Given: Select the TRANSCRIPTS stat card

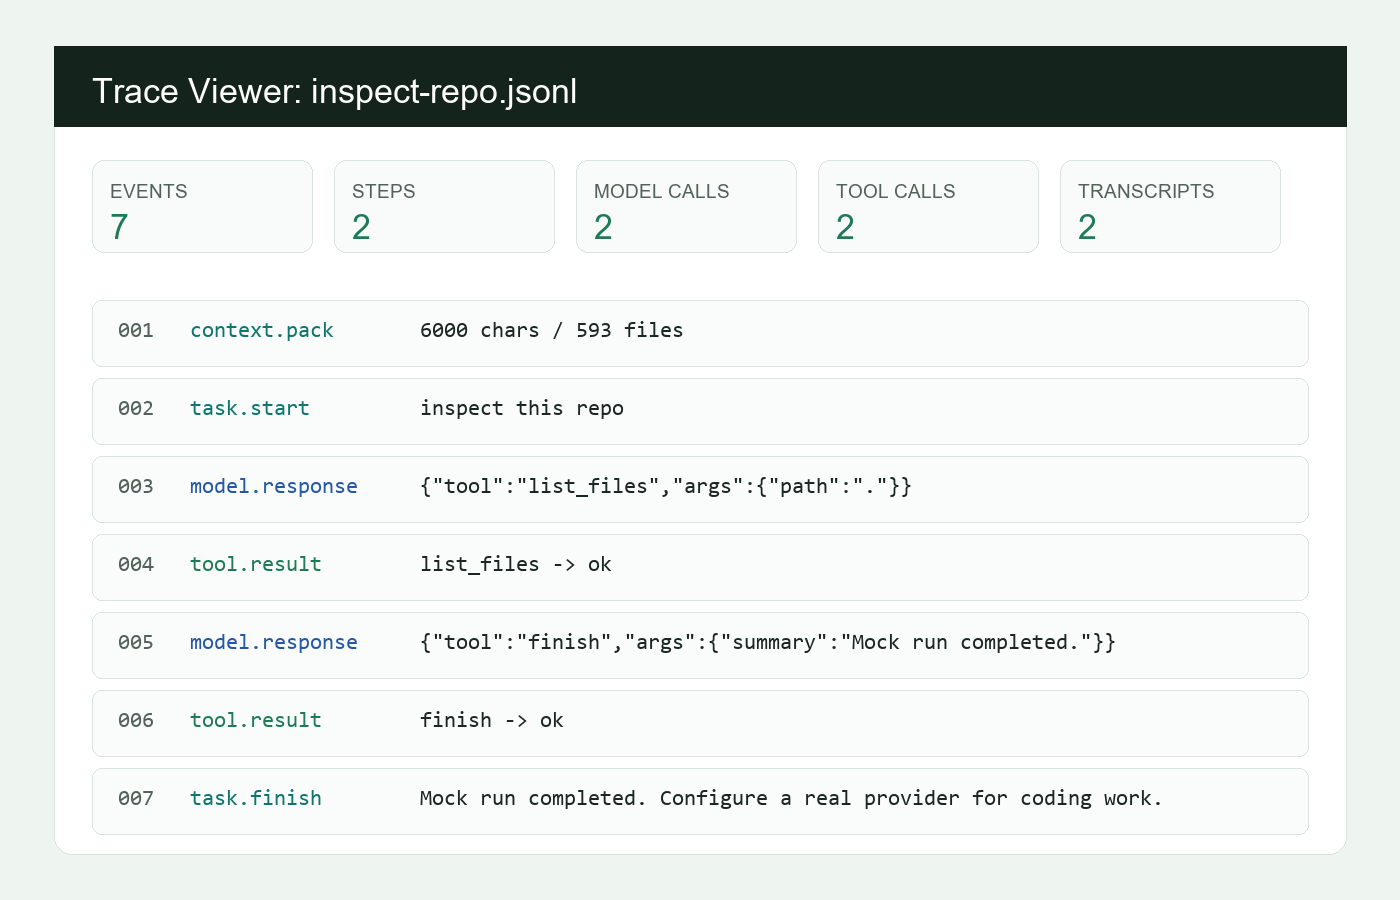Looking at the screenshot, I should 1170,207.
